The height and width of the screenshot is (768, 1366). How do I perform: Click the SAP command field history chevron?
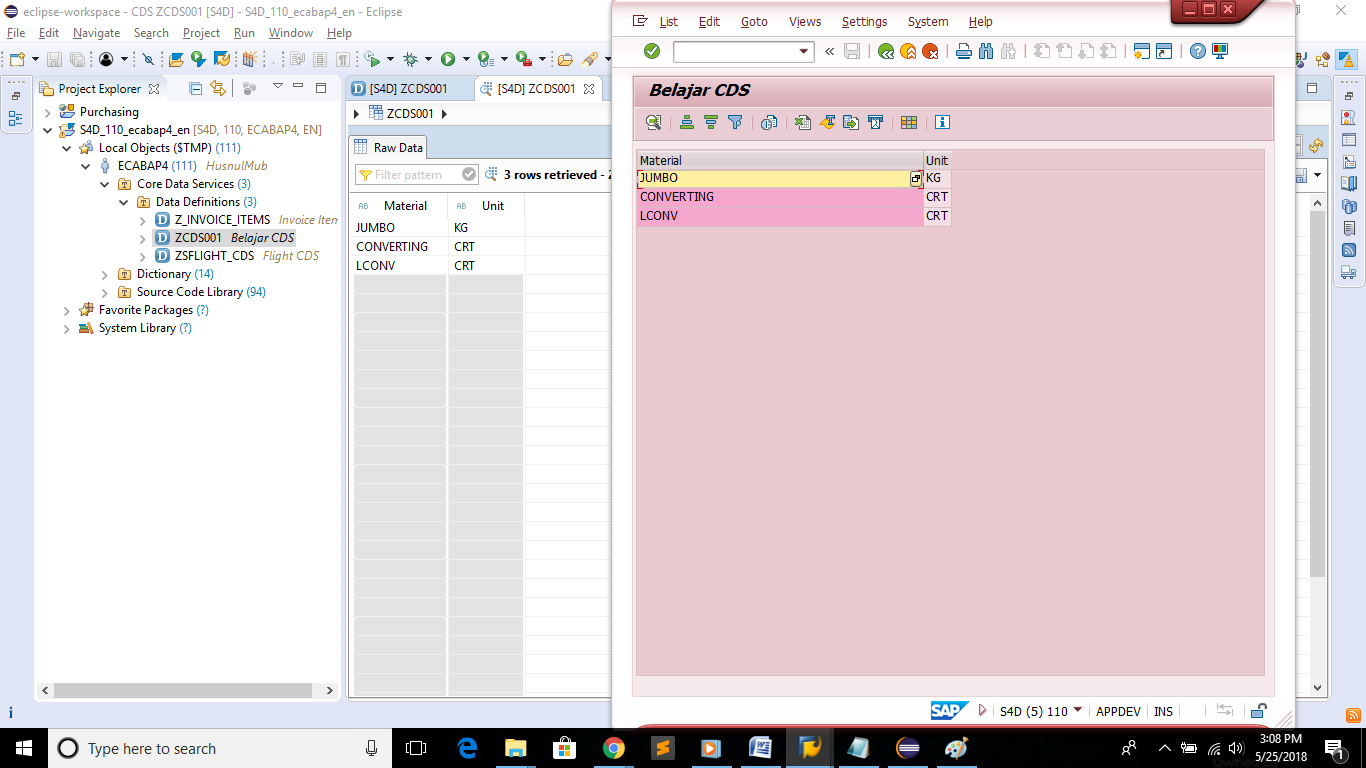coord(829,51)
